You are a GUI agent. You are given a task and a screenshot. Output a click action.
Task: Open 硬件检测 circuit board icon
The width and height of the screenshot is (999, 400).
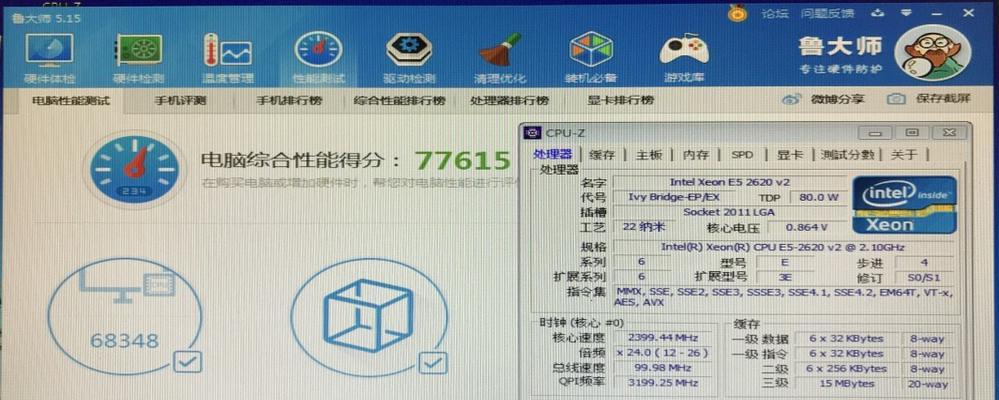pyautogui.click(x=138, y=52)
